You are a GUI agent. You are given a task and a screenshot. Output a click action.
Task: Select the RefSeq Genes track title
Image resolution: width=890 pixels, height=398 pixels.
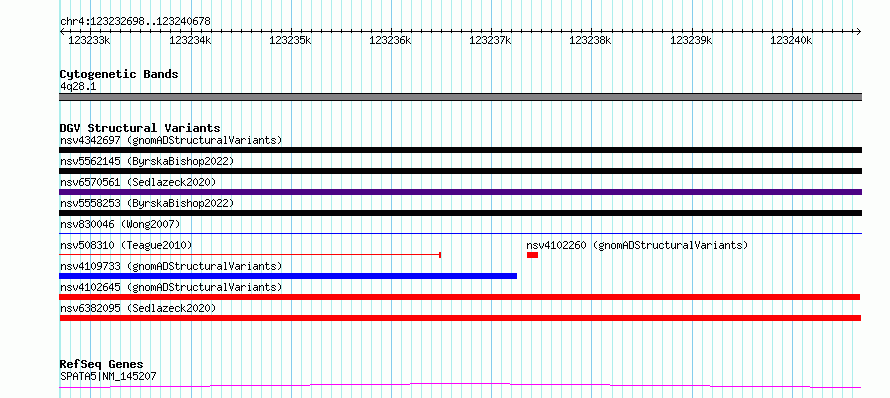pyautogui.click(x=102, y=365)
